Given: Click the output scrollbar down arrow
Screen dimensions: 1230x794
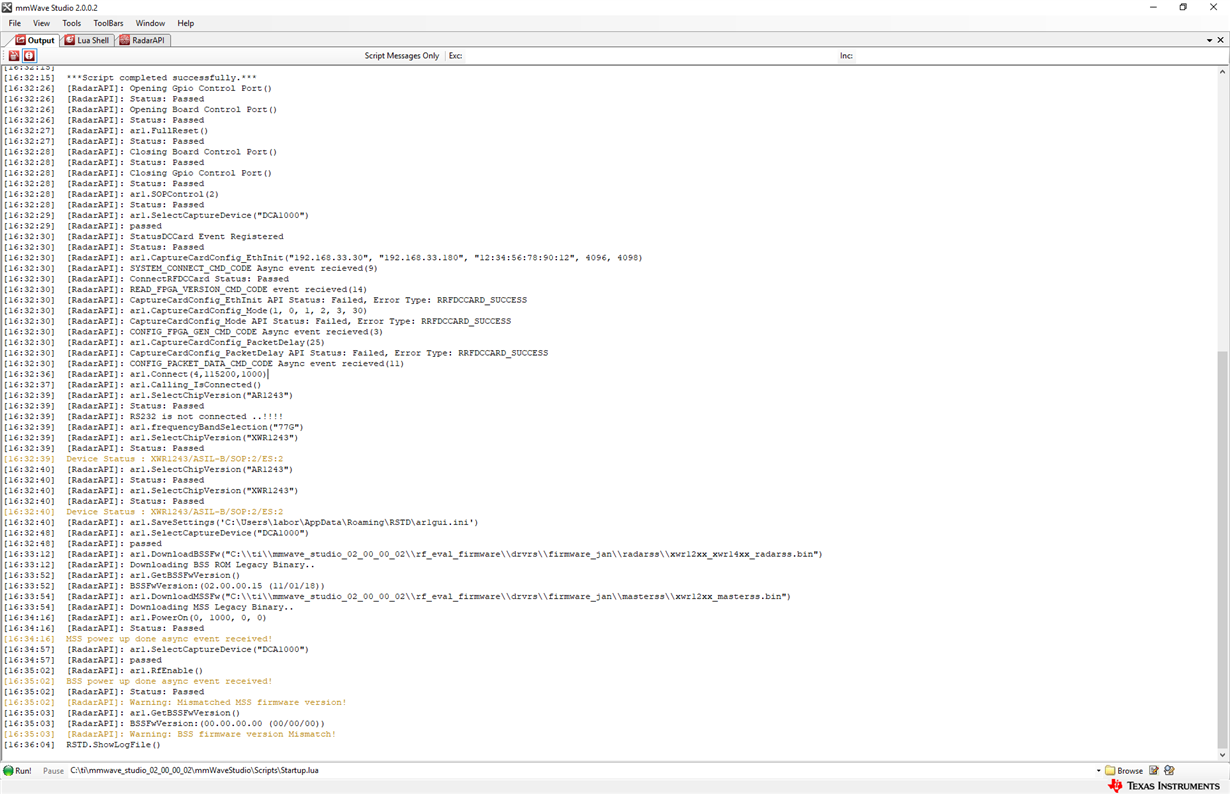Looking at the screenshot, I should pos(1222,755).
